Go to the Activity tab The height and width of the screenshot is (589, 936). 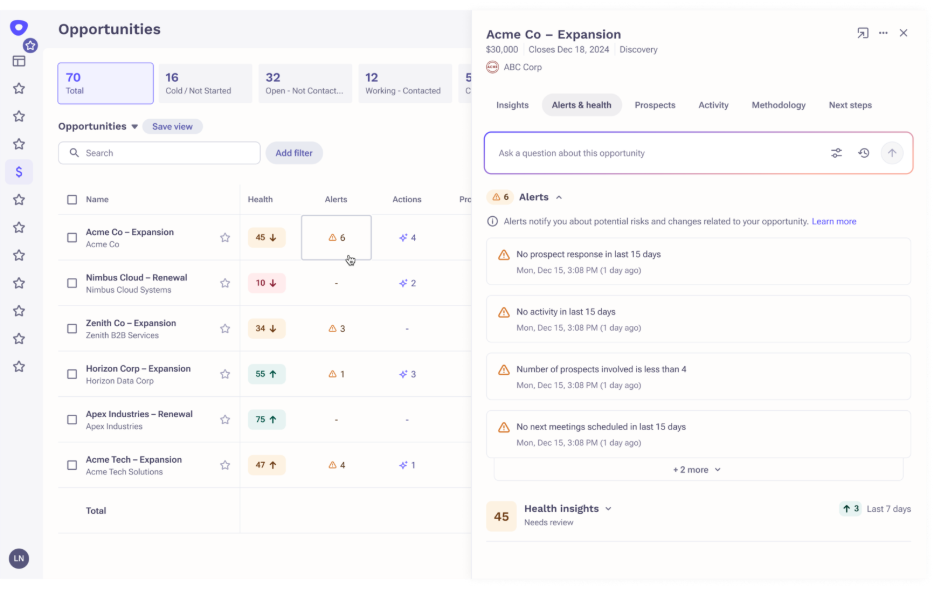713,105
